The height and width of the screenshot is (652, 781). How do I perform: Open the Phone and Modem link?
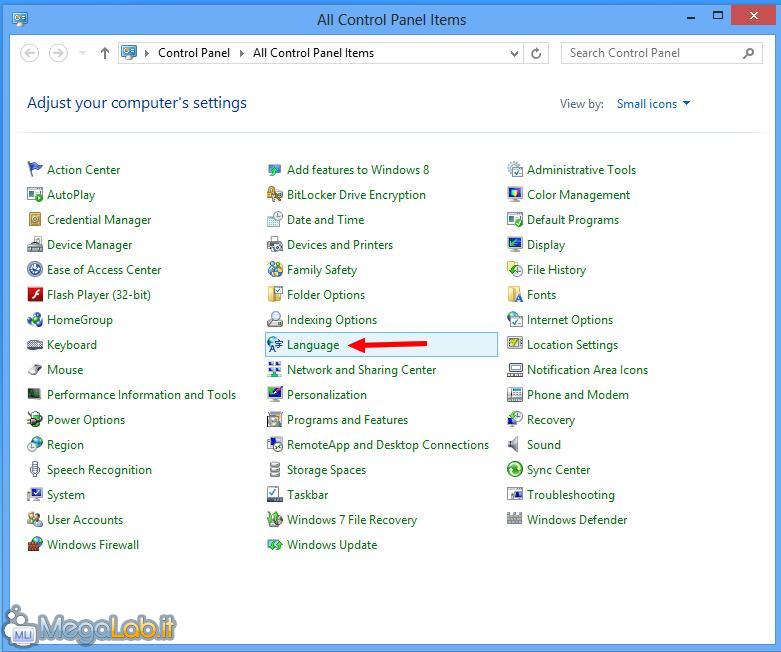pyautogui.click(x=578, y=394)
